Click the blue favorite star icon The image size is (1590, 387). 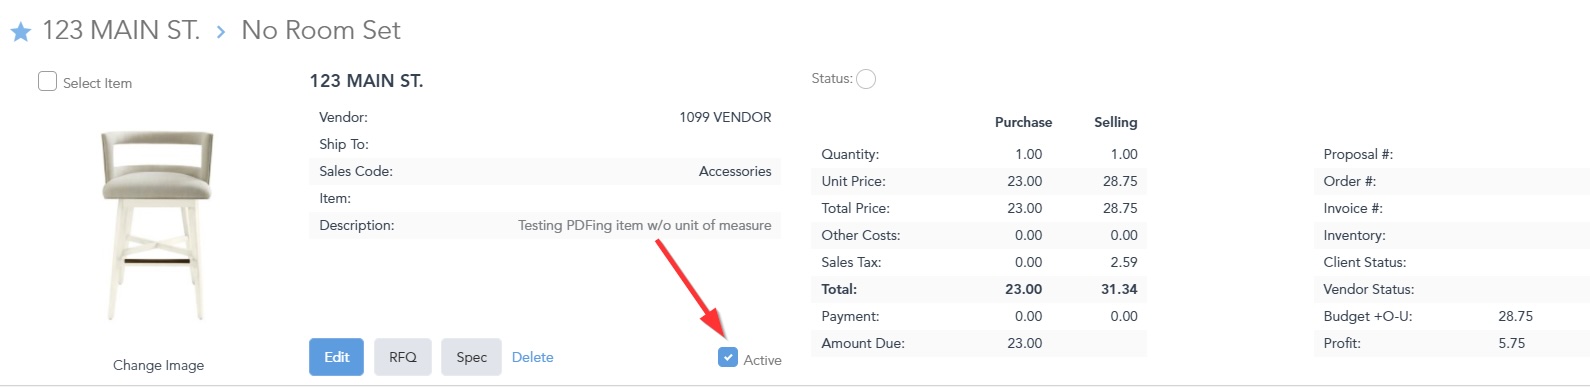click(21, 32)
